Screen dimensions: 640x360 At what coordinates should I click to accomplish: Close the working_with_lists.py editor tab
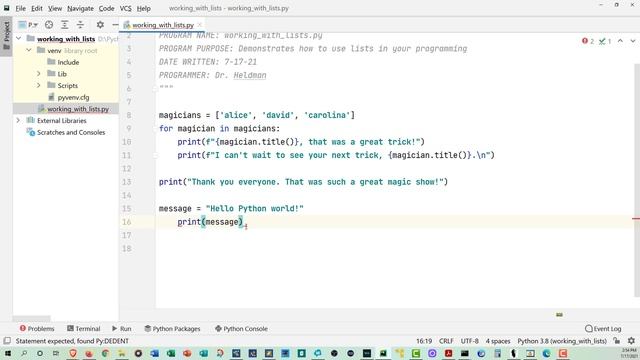point(200,25)
